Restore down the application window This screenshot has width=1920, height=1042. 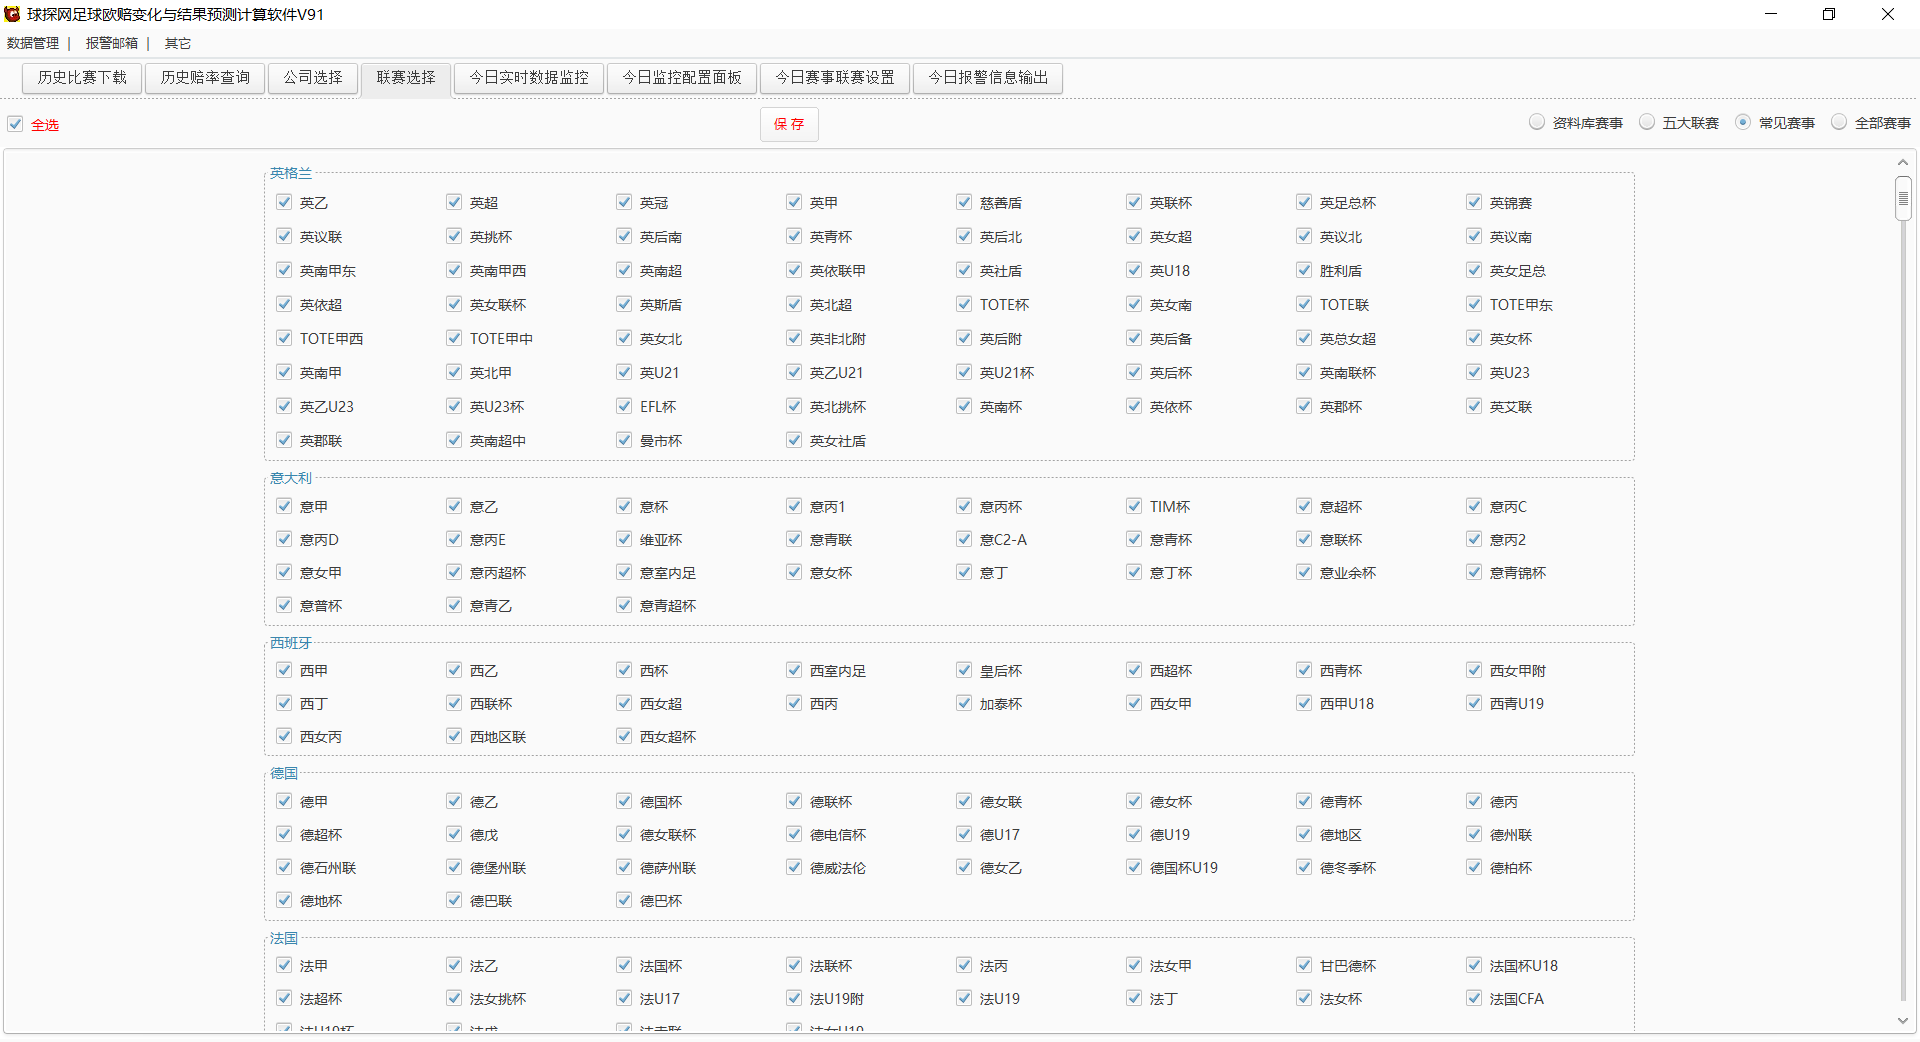1829,14
